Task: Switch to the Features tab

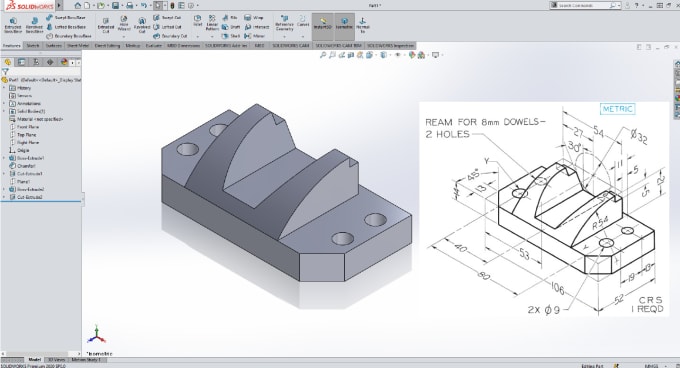Action: (12, 46)
